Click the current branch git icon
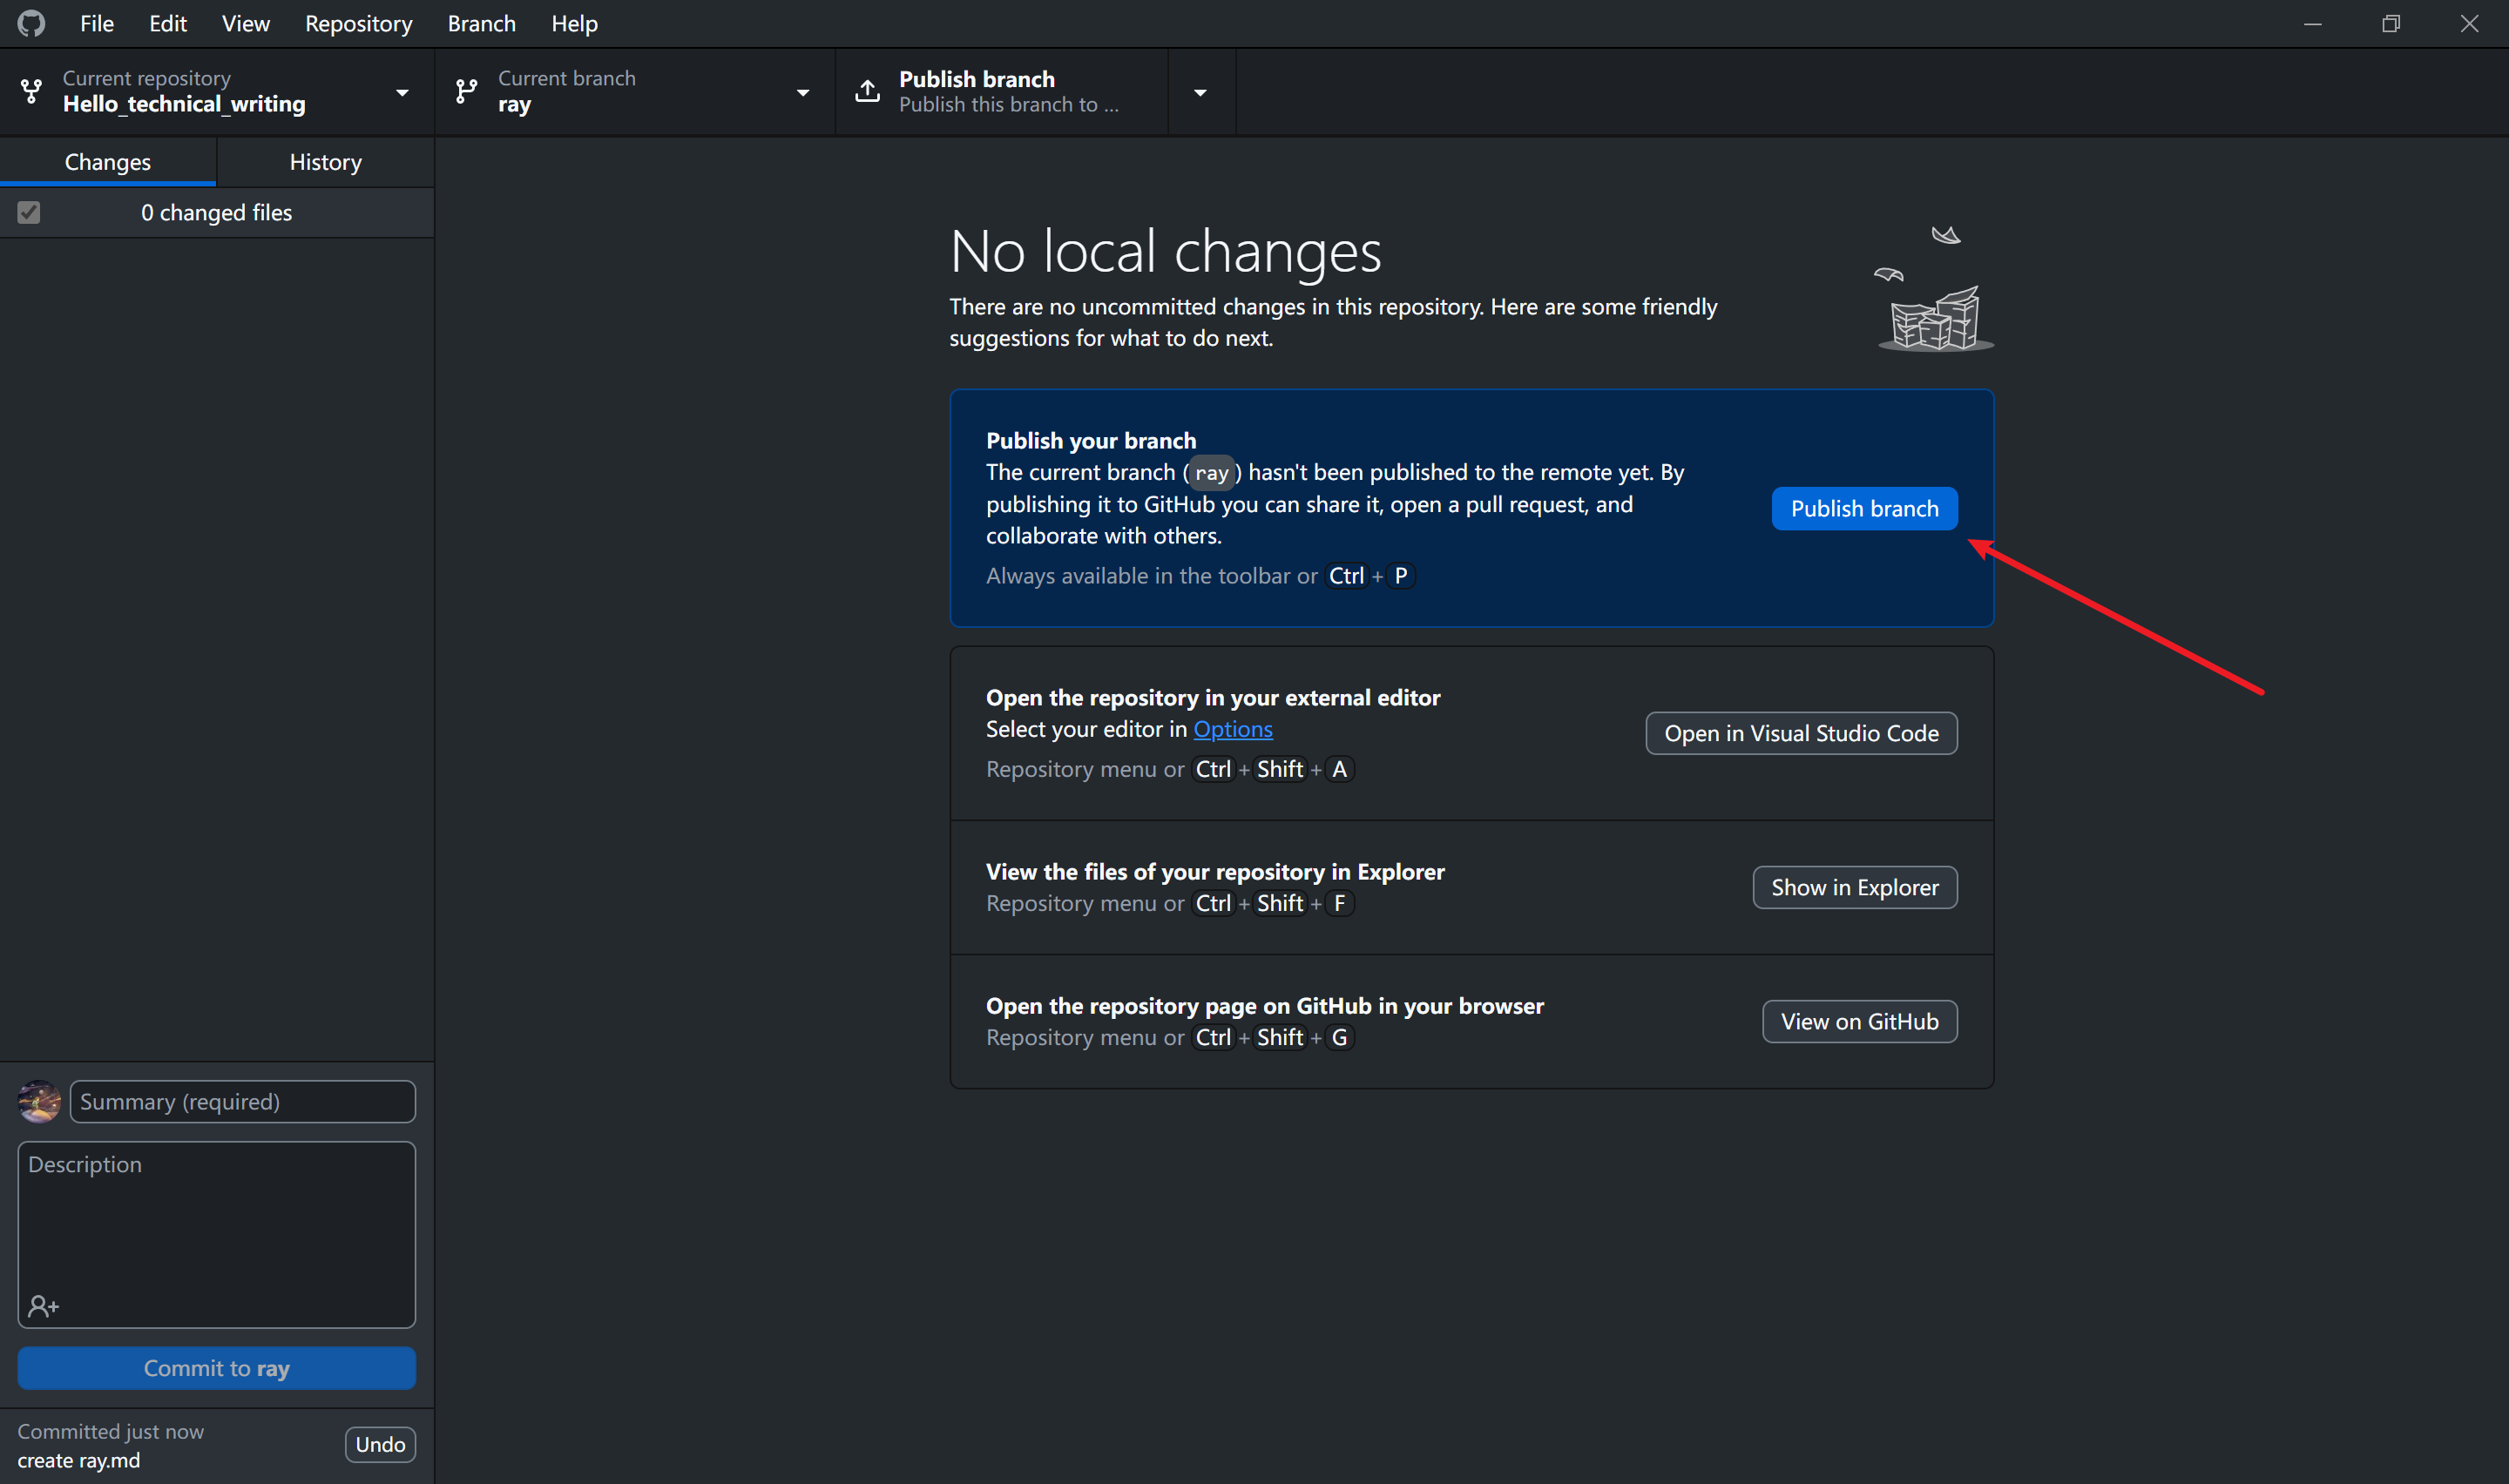Viewport: 2509px width, 1484px height. point(466,92)
